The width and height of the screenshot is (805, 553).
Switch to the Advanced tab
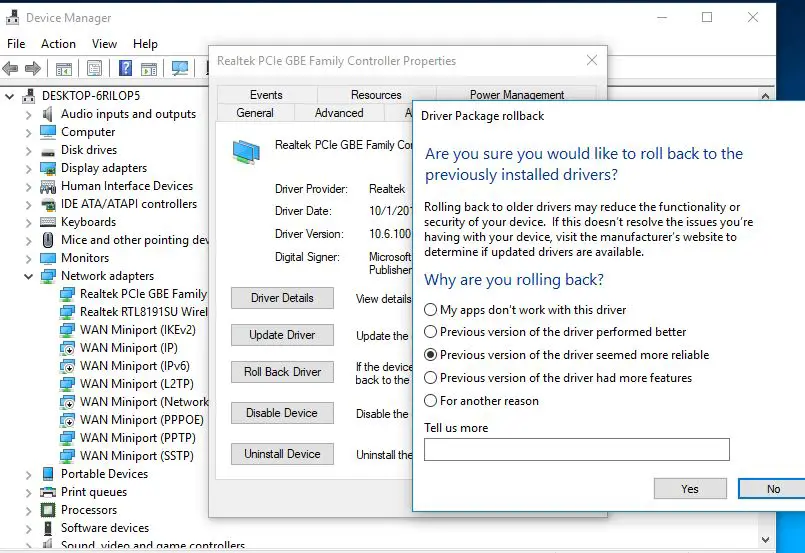tap(339, 112)
